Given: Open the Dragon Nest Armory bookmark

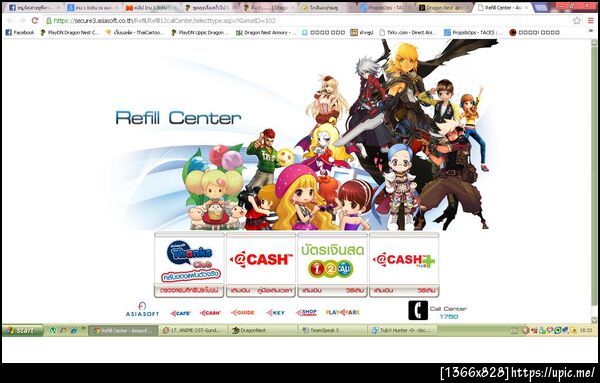Looking at the screenshot, I should pos(266,33).
